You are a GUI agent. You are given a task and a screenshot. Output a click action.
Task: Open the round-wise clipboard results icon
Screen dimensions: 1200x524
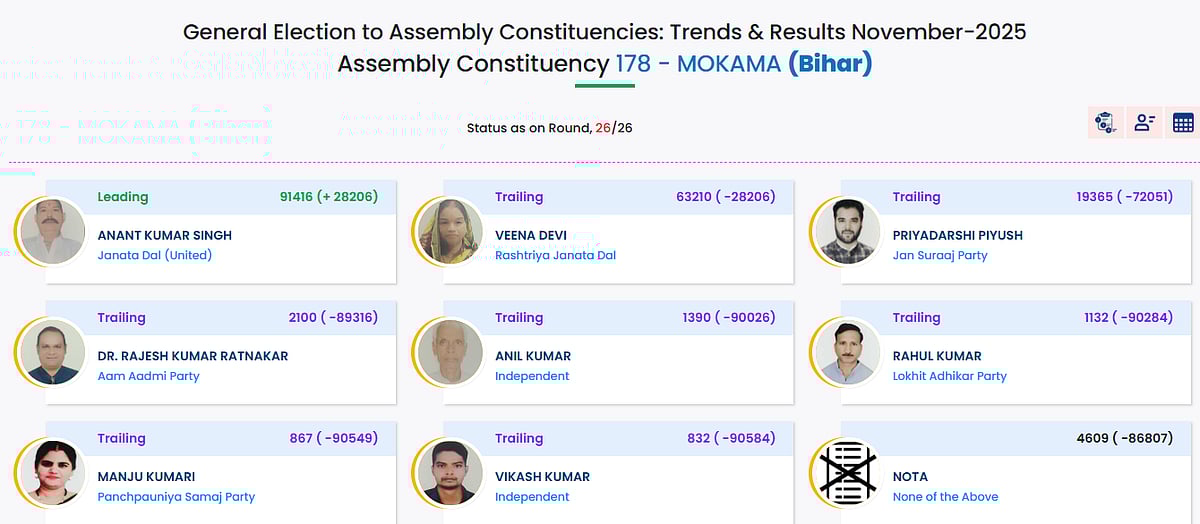click(1105, 123)
